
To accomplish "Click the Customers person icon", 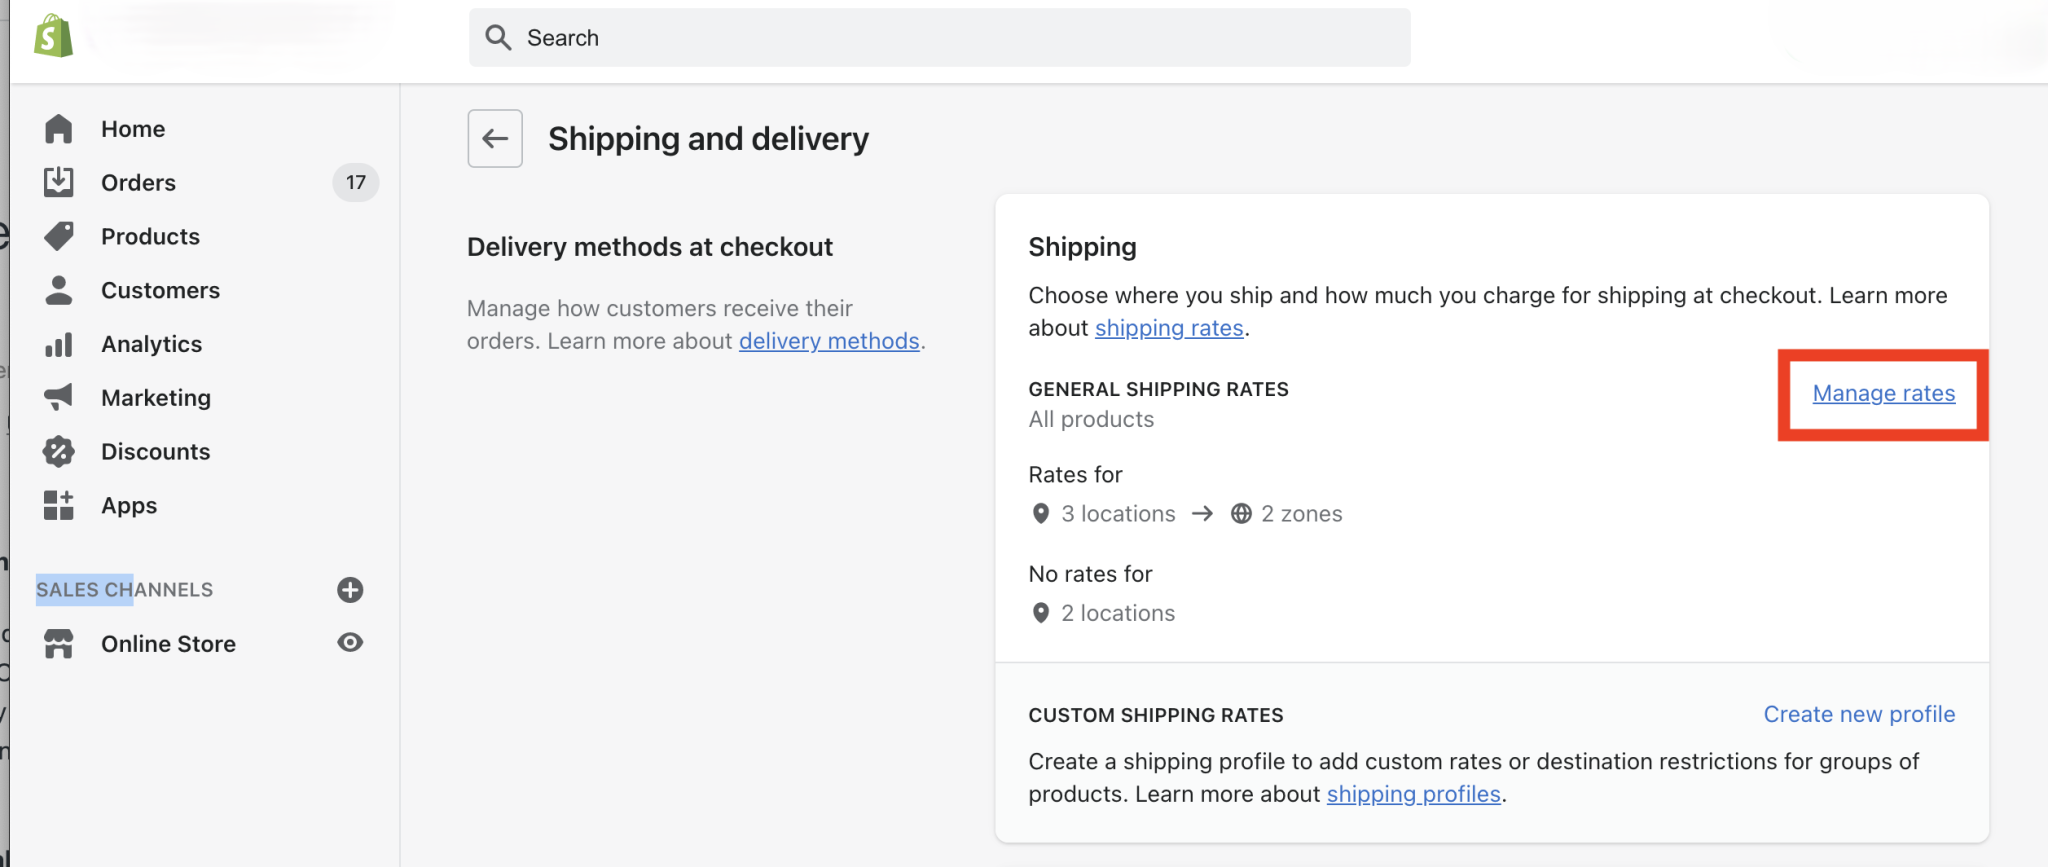I will [59, 290].
